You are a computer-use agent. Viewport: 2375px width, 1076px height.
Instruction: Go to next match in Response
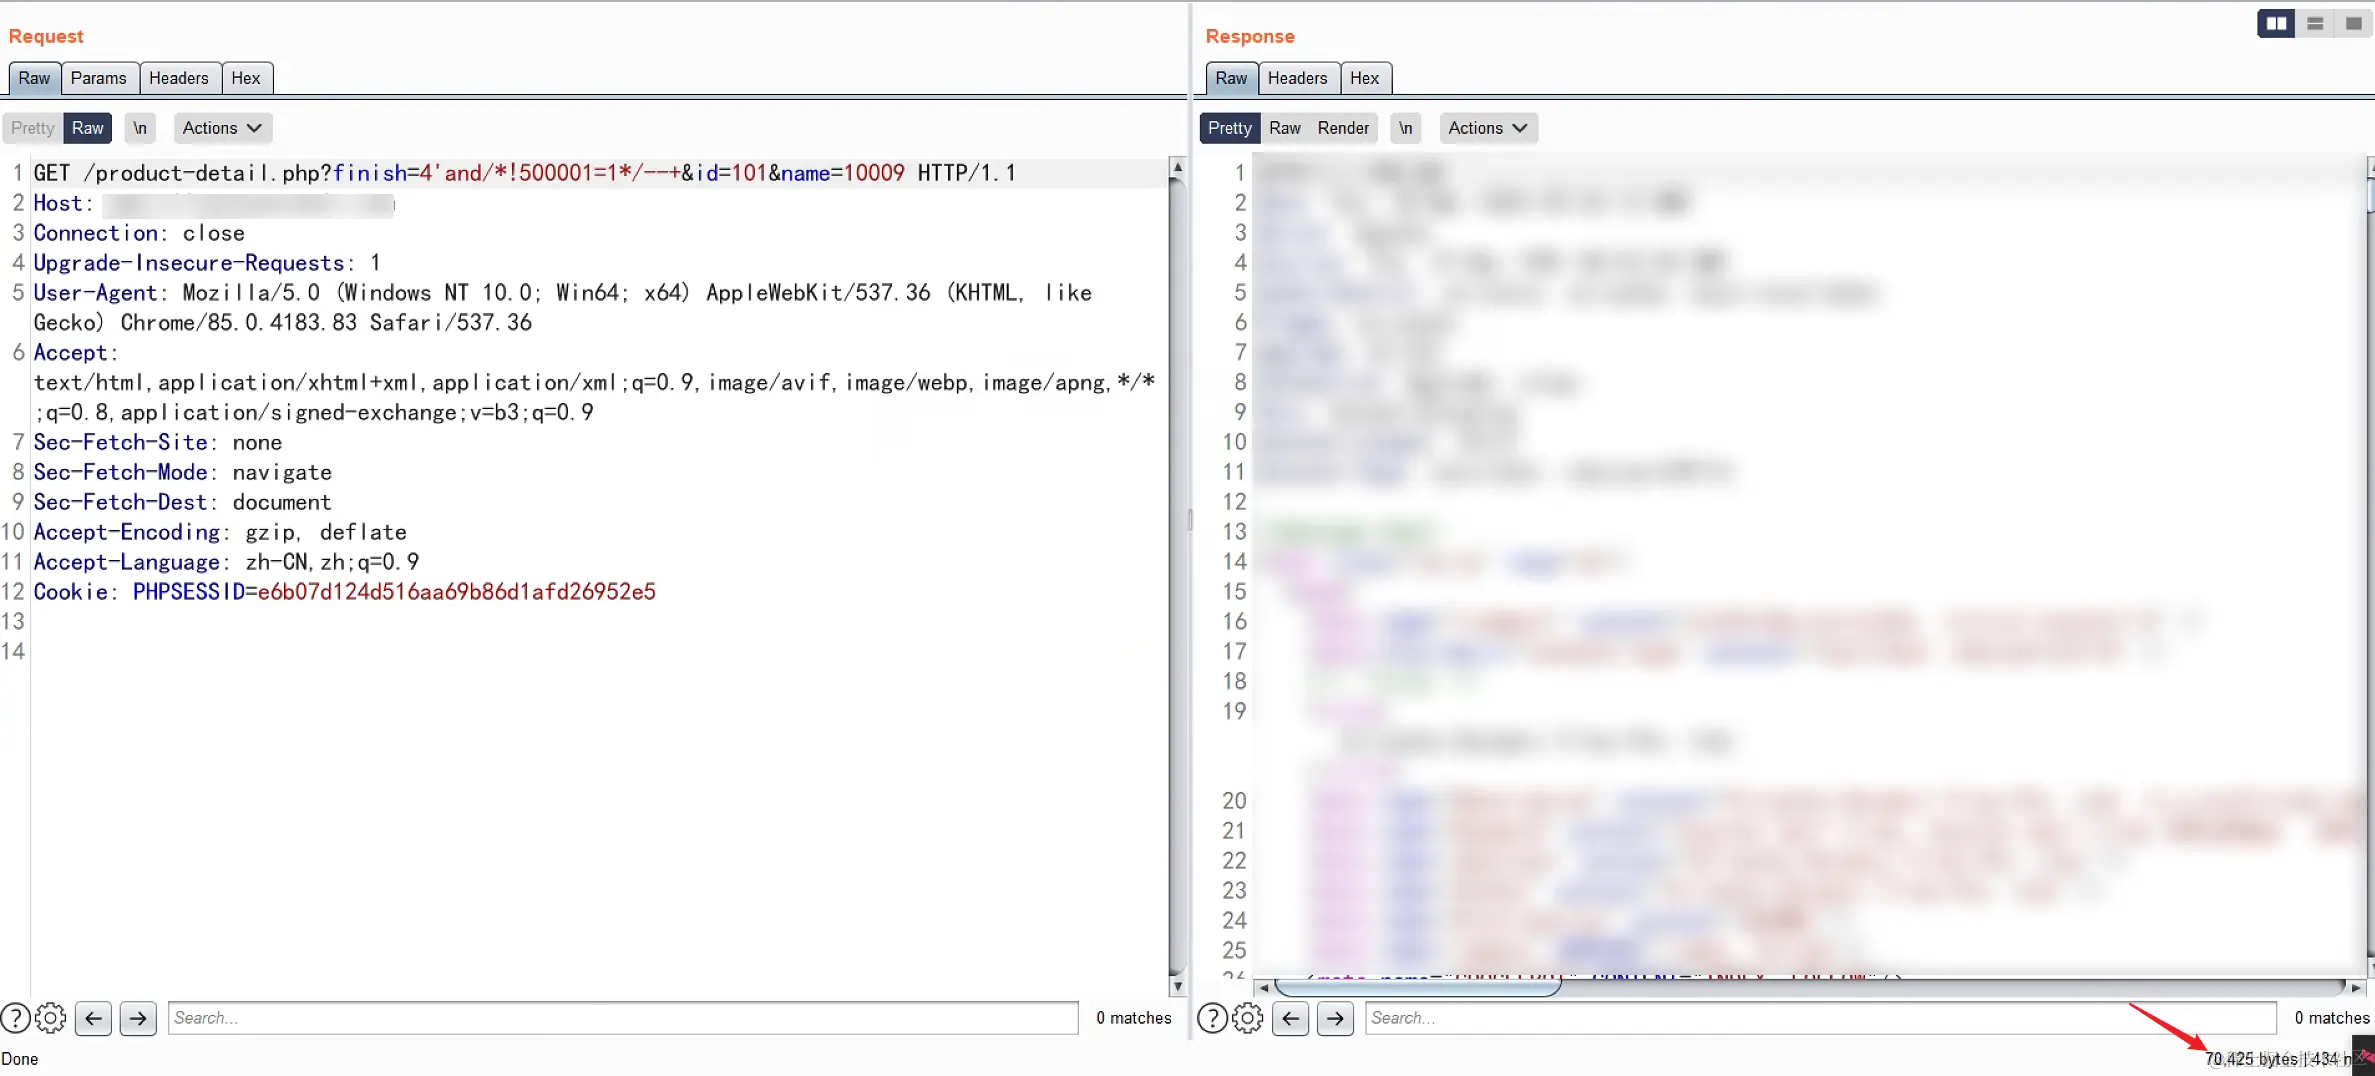pos(1336,1018)
